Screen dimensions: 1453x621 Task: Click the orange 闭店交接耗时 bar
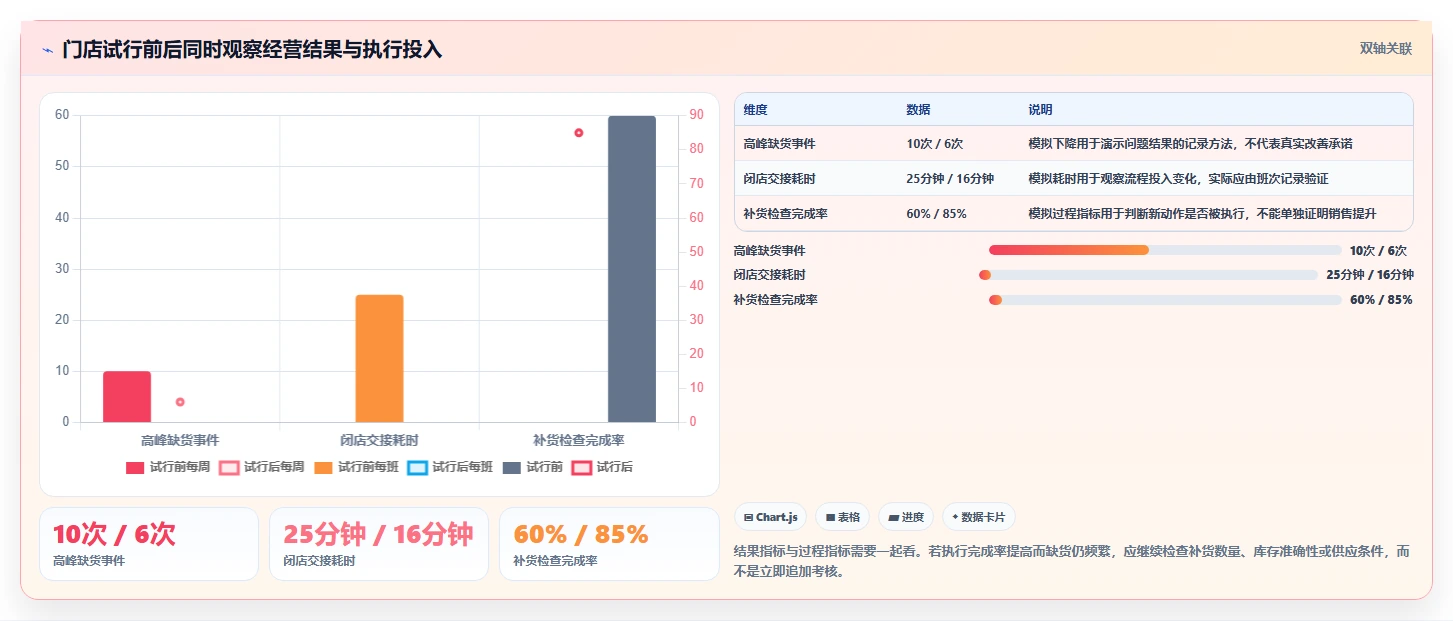point(379,358)
